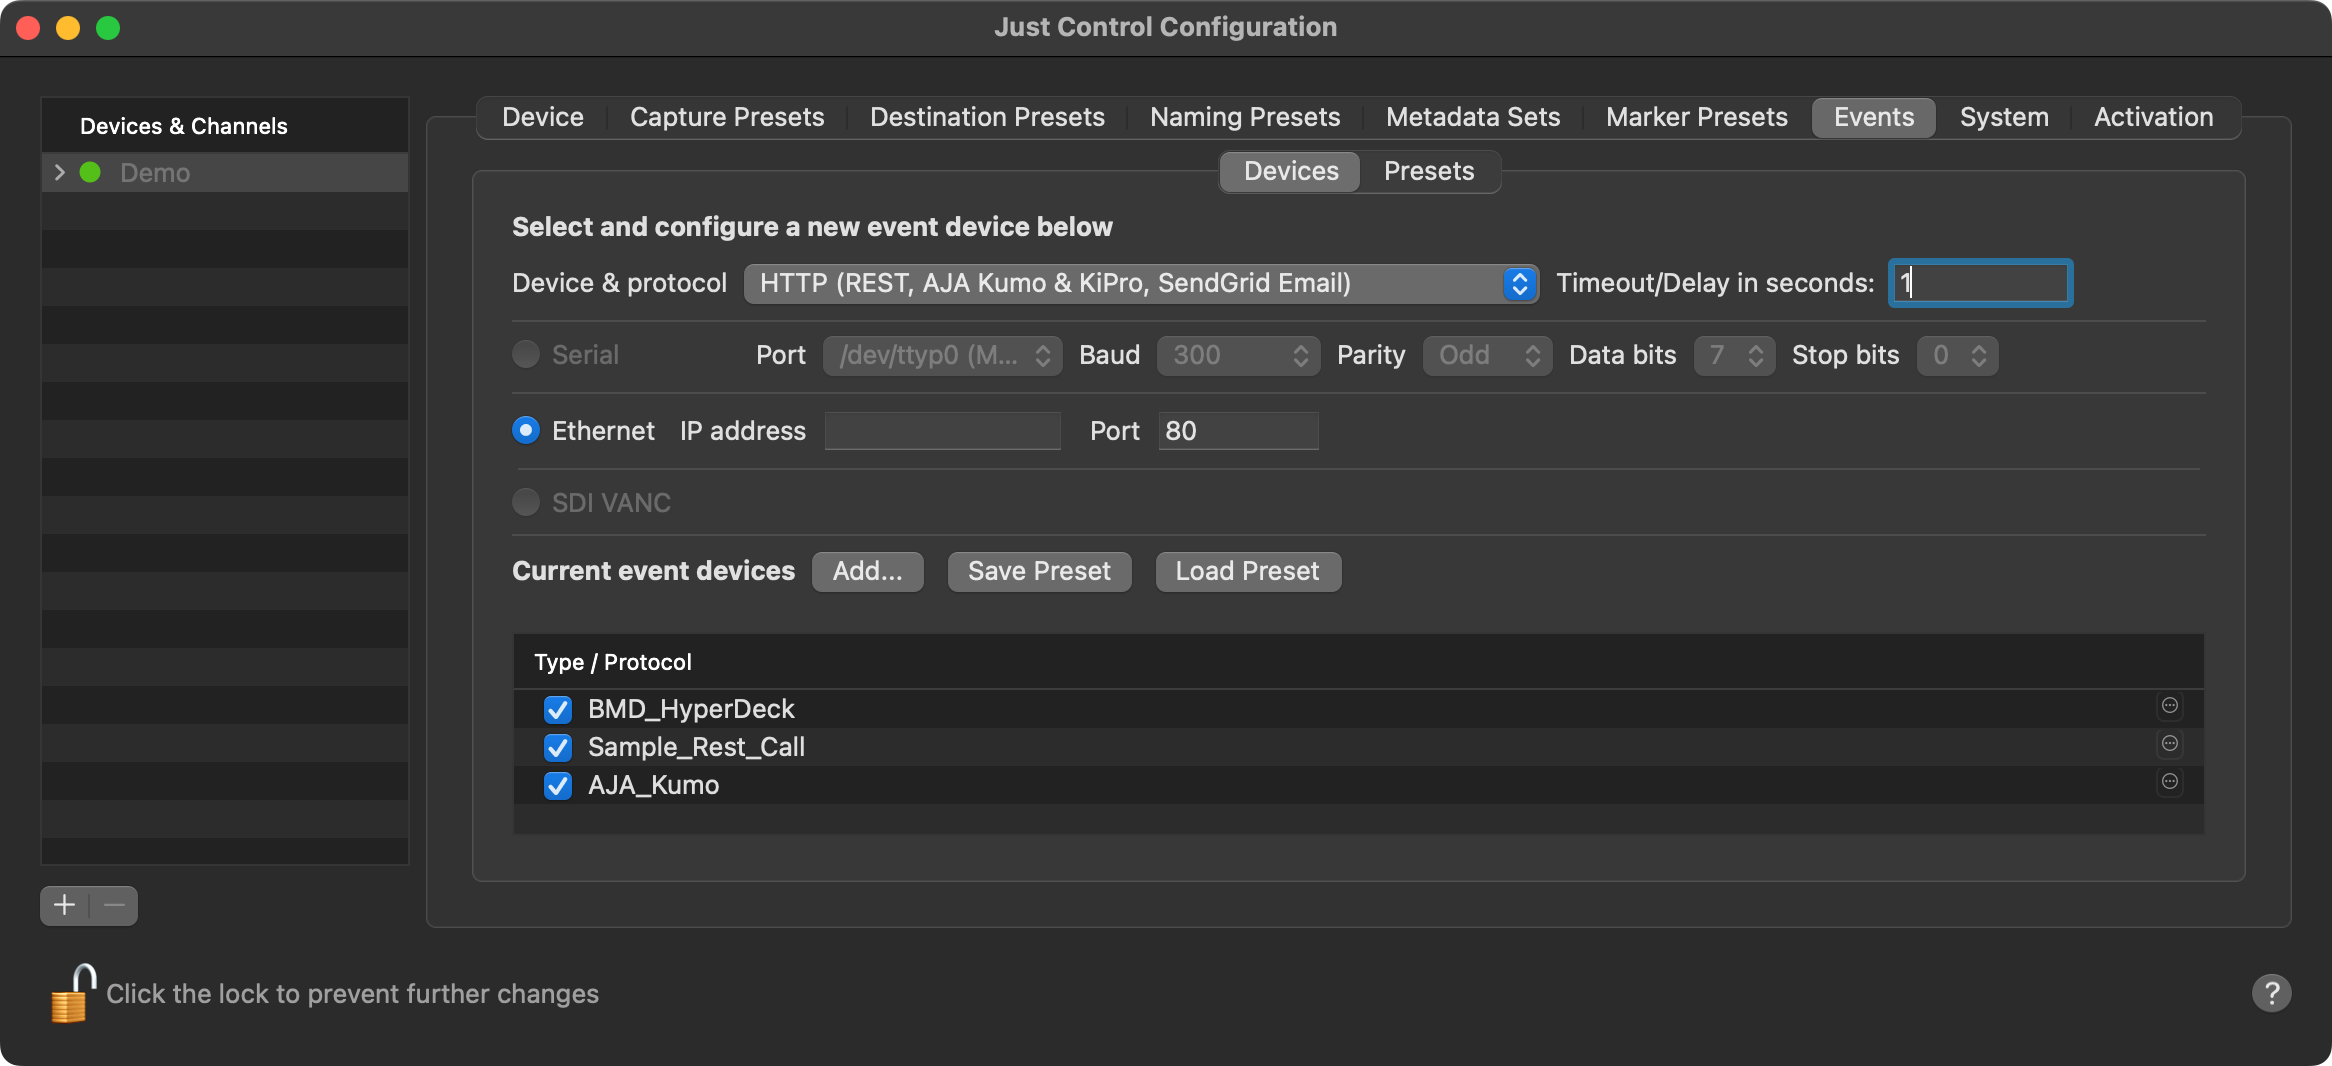Open help with the question mark button
Screen dimensions: 2332x1066
[x=2271, y=993]
